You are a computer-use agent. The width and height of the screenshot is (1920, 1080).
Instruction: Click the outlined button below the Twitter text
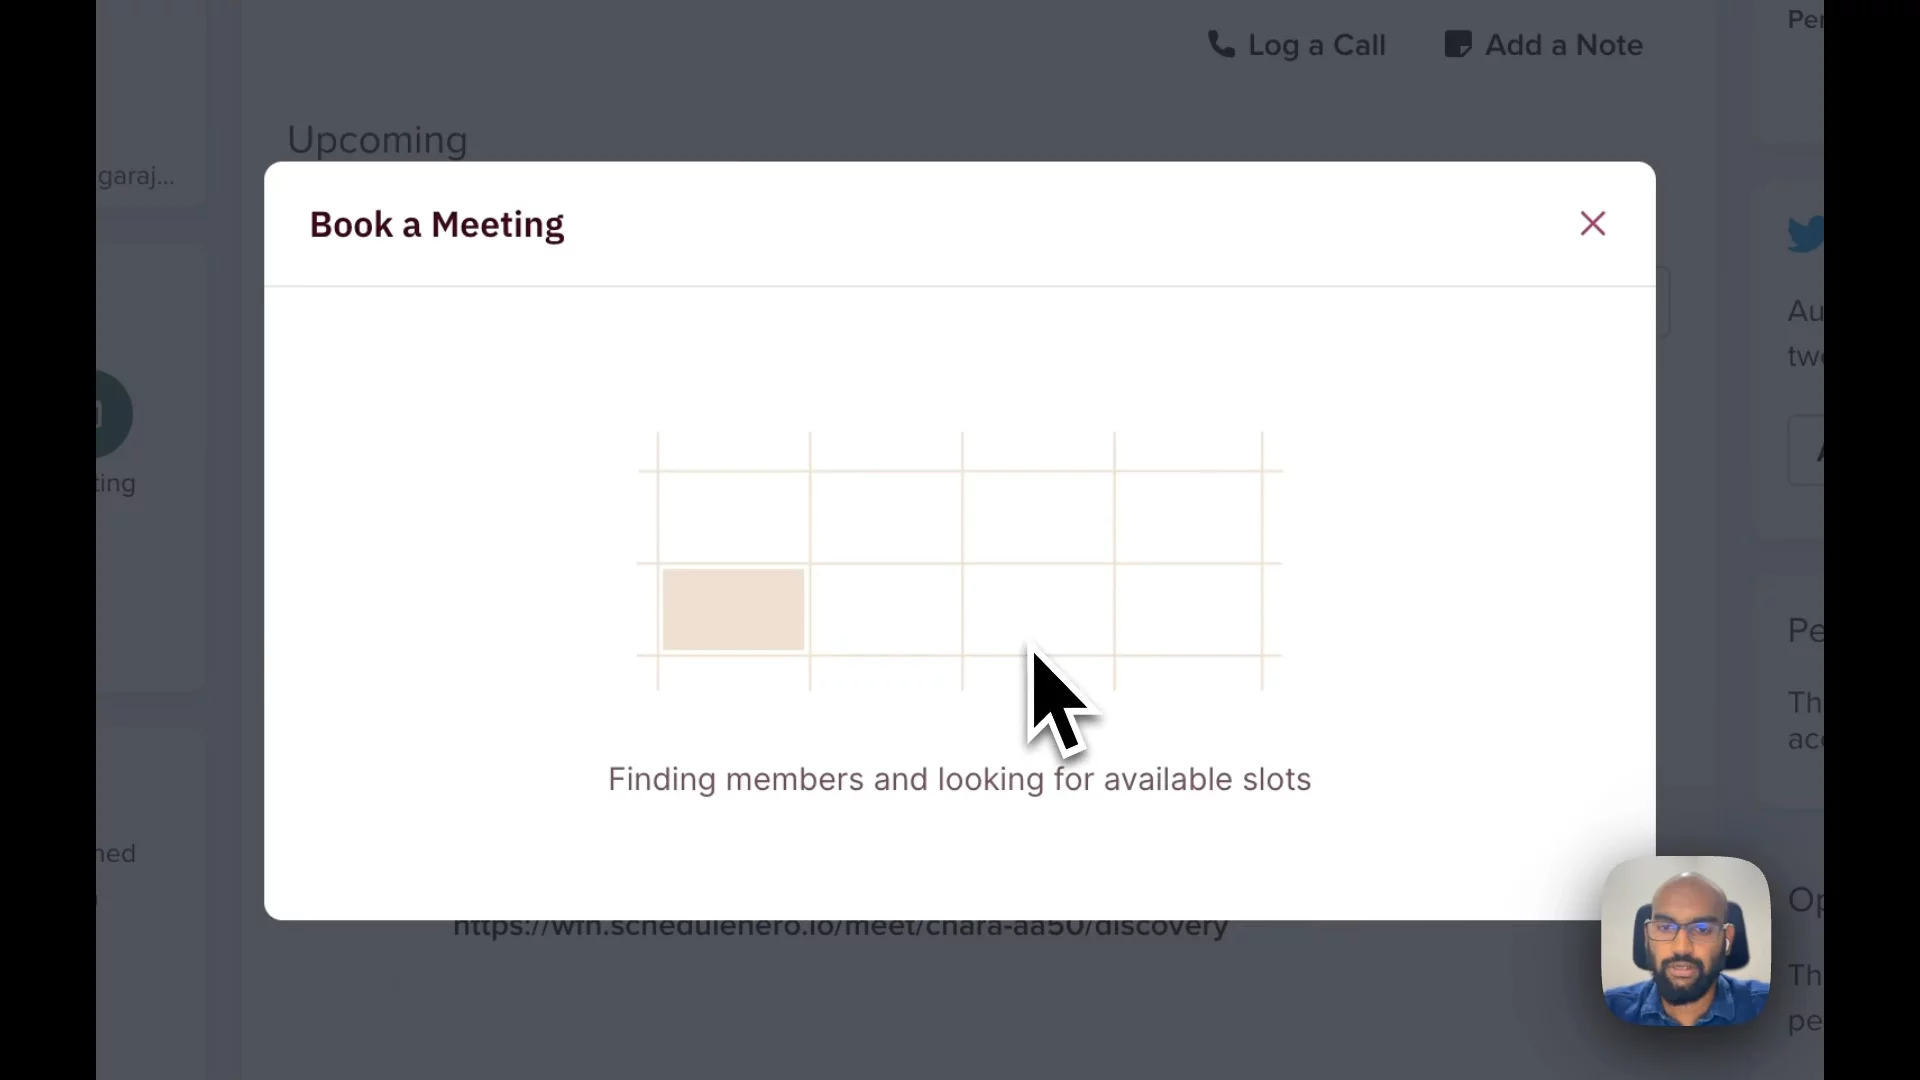click(1806, 451)
